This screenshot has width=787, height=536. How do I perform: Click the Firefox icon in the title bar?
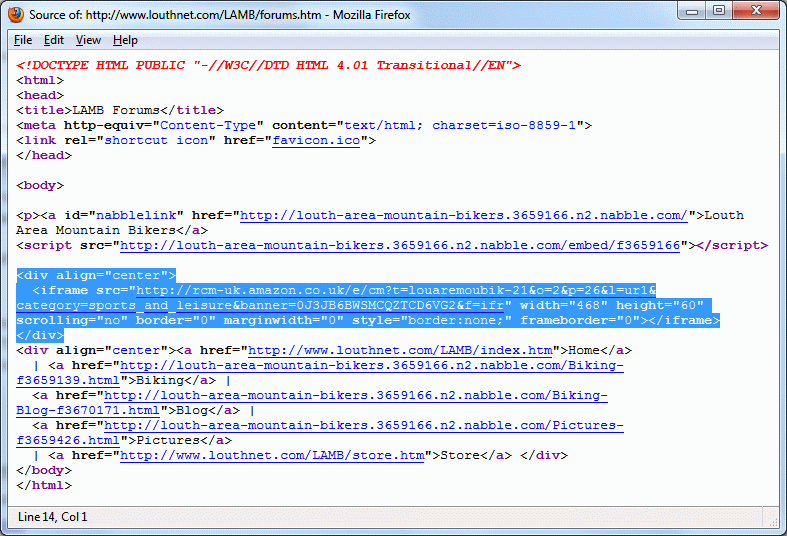[16, 14]
